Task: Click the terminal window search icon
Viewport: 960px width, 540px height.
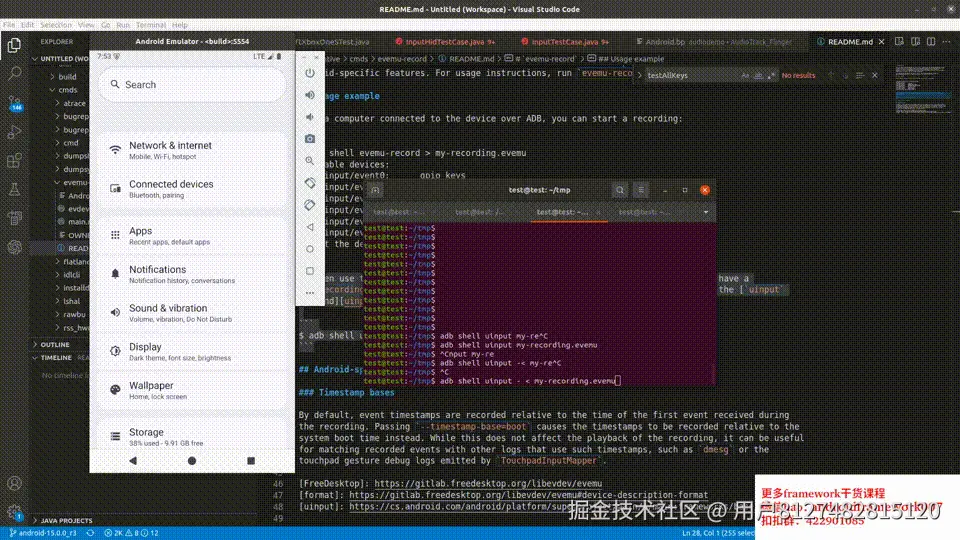Action: click(620, 190)
